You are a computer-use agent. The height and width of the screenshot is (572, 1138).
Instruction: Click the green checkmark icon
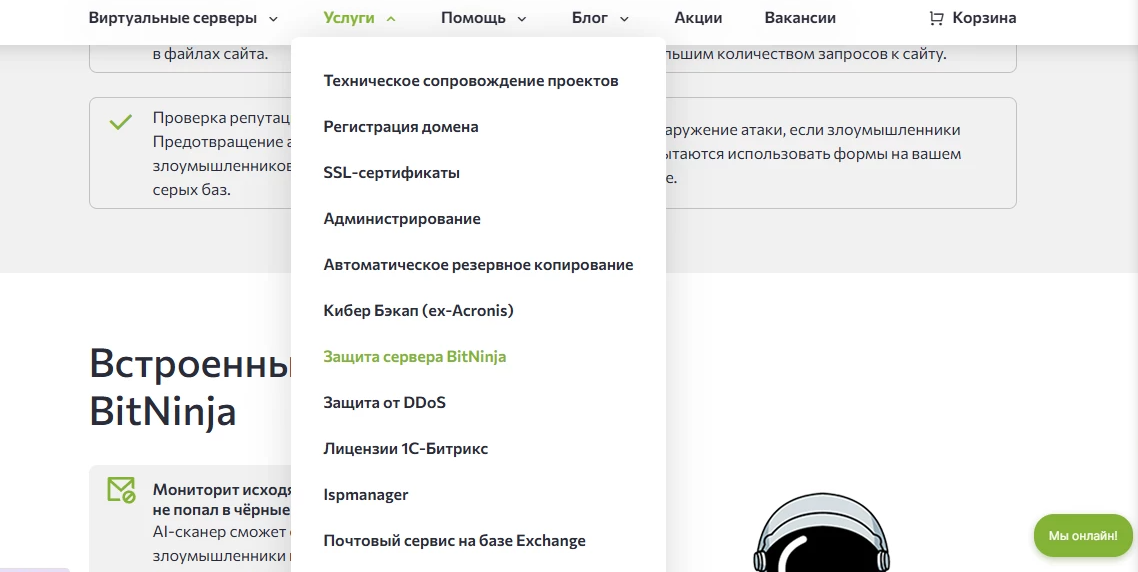[x=121, y=123]
